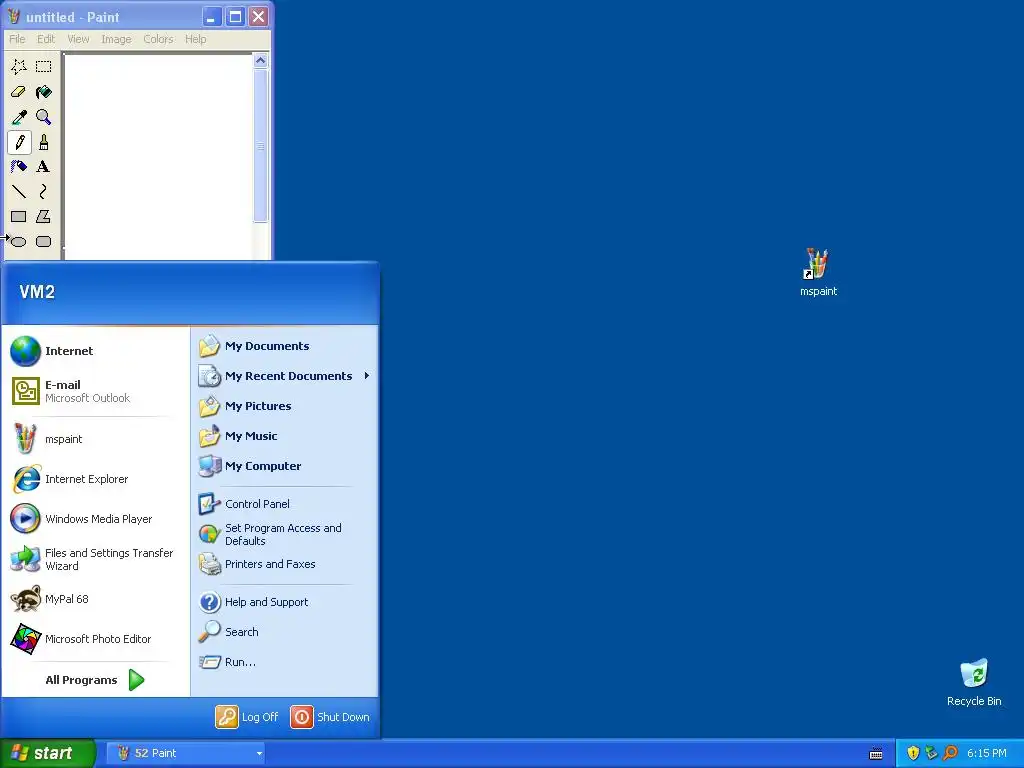Pick the Pick Color eyedropper tool
The height and width of the screenshot is (768, 1024).
(19, 118)
